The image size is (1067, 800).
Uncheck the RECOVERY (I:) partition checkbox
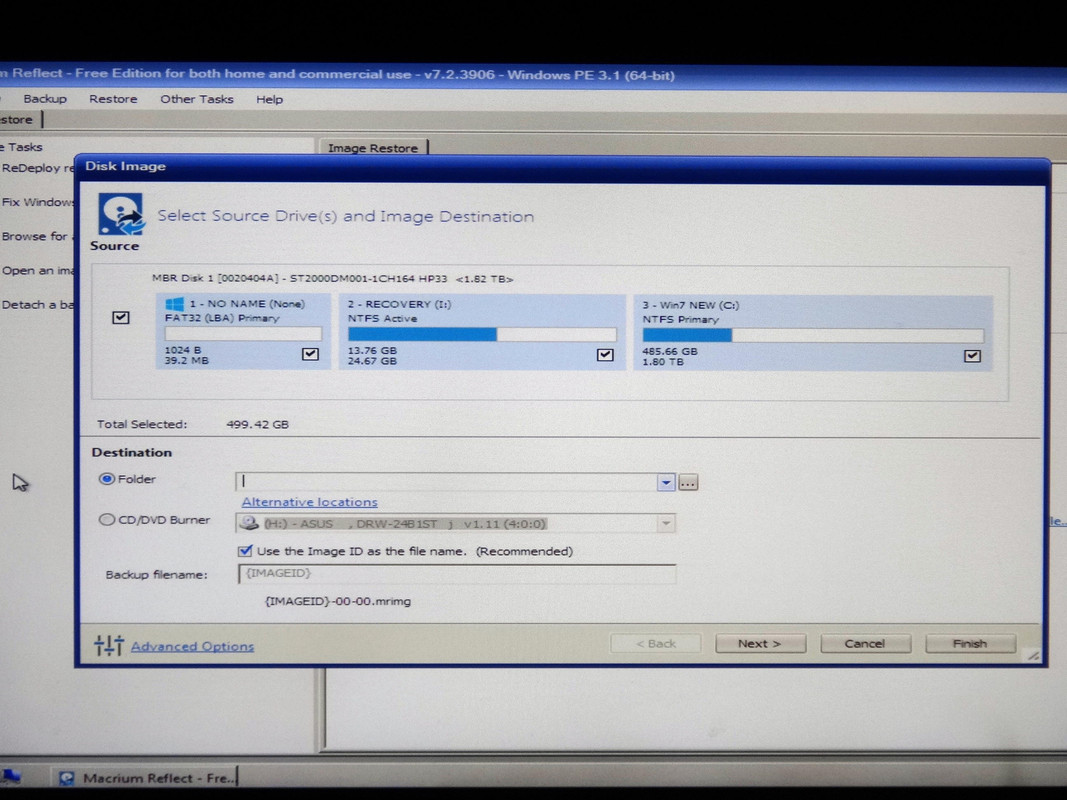click(x=605, y=354)
